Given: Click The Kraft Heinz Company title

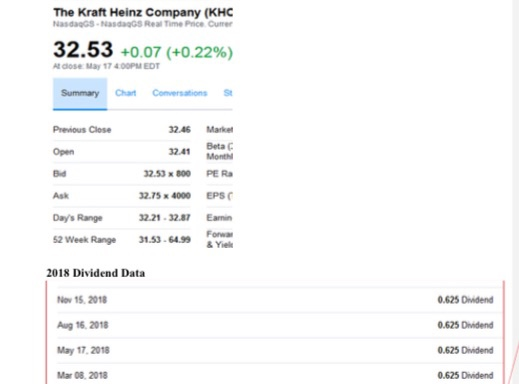Looking at the screenshot, I should [x=143, y=12].
